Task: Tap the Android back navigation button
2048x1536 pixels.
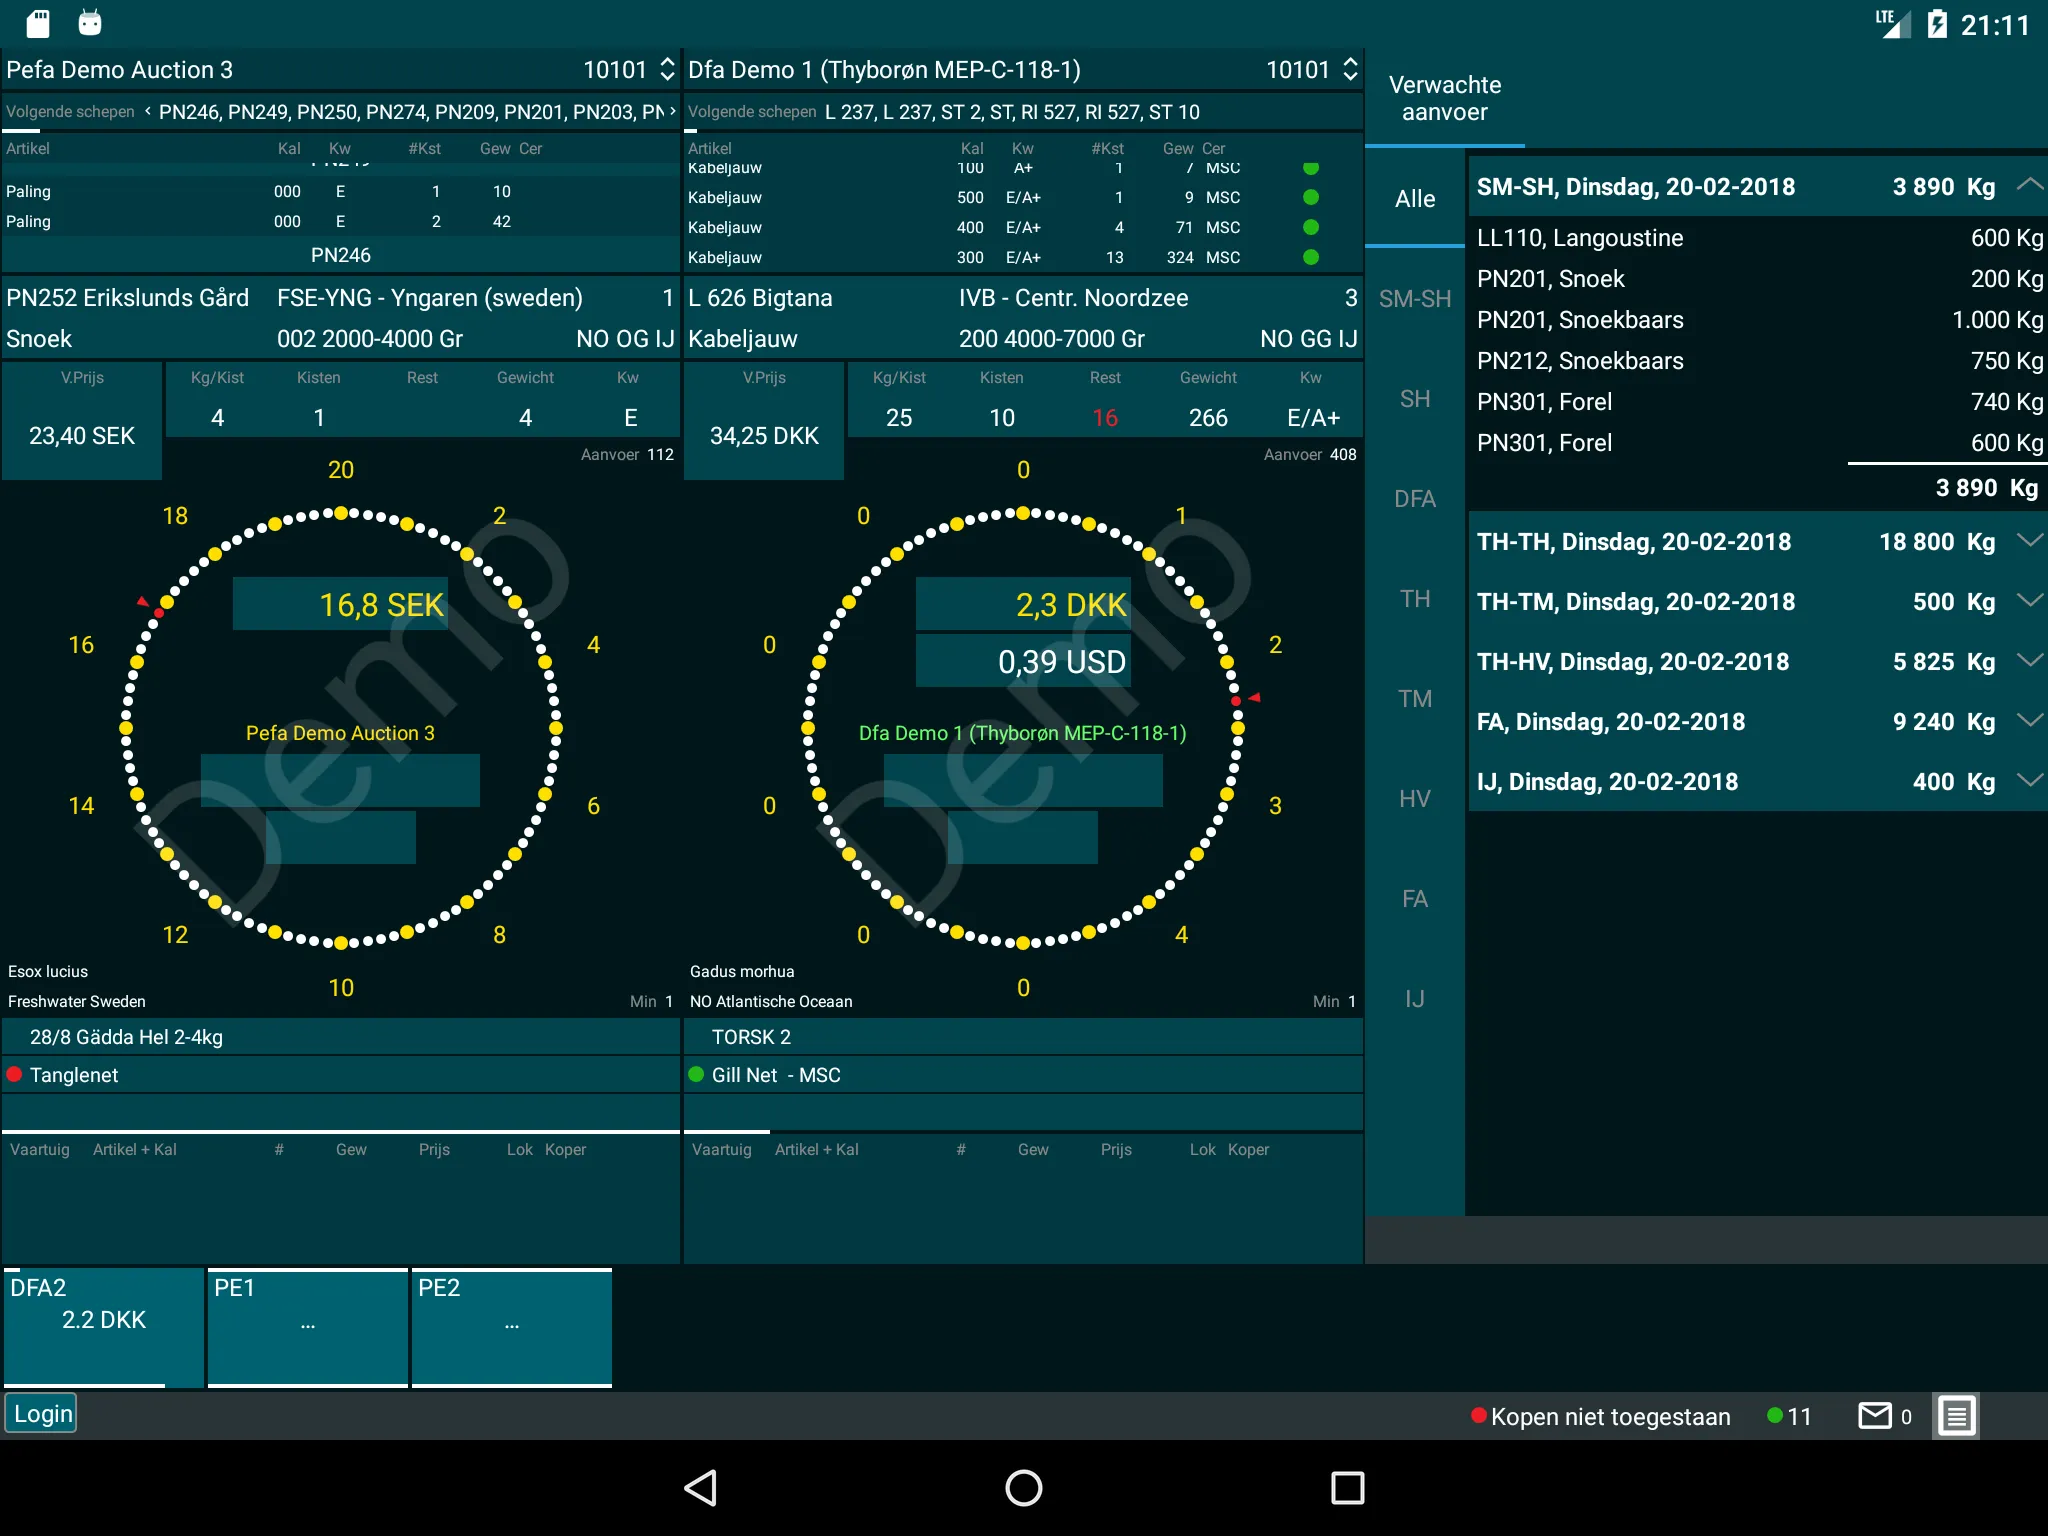Action: [701, 1488]
